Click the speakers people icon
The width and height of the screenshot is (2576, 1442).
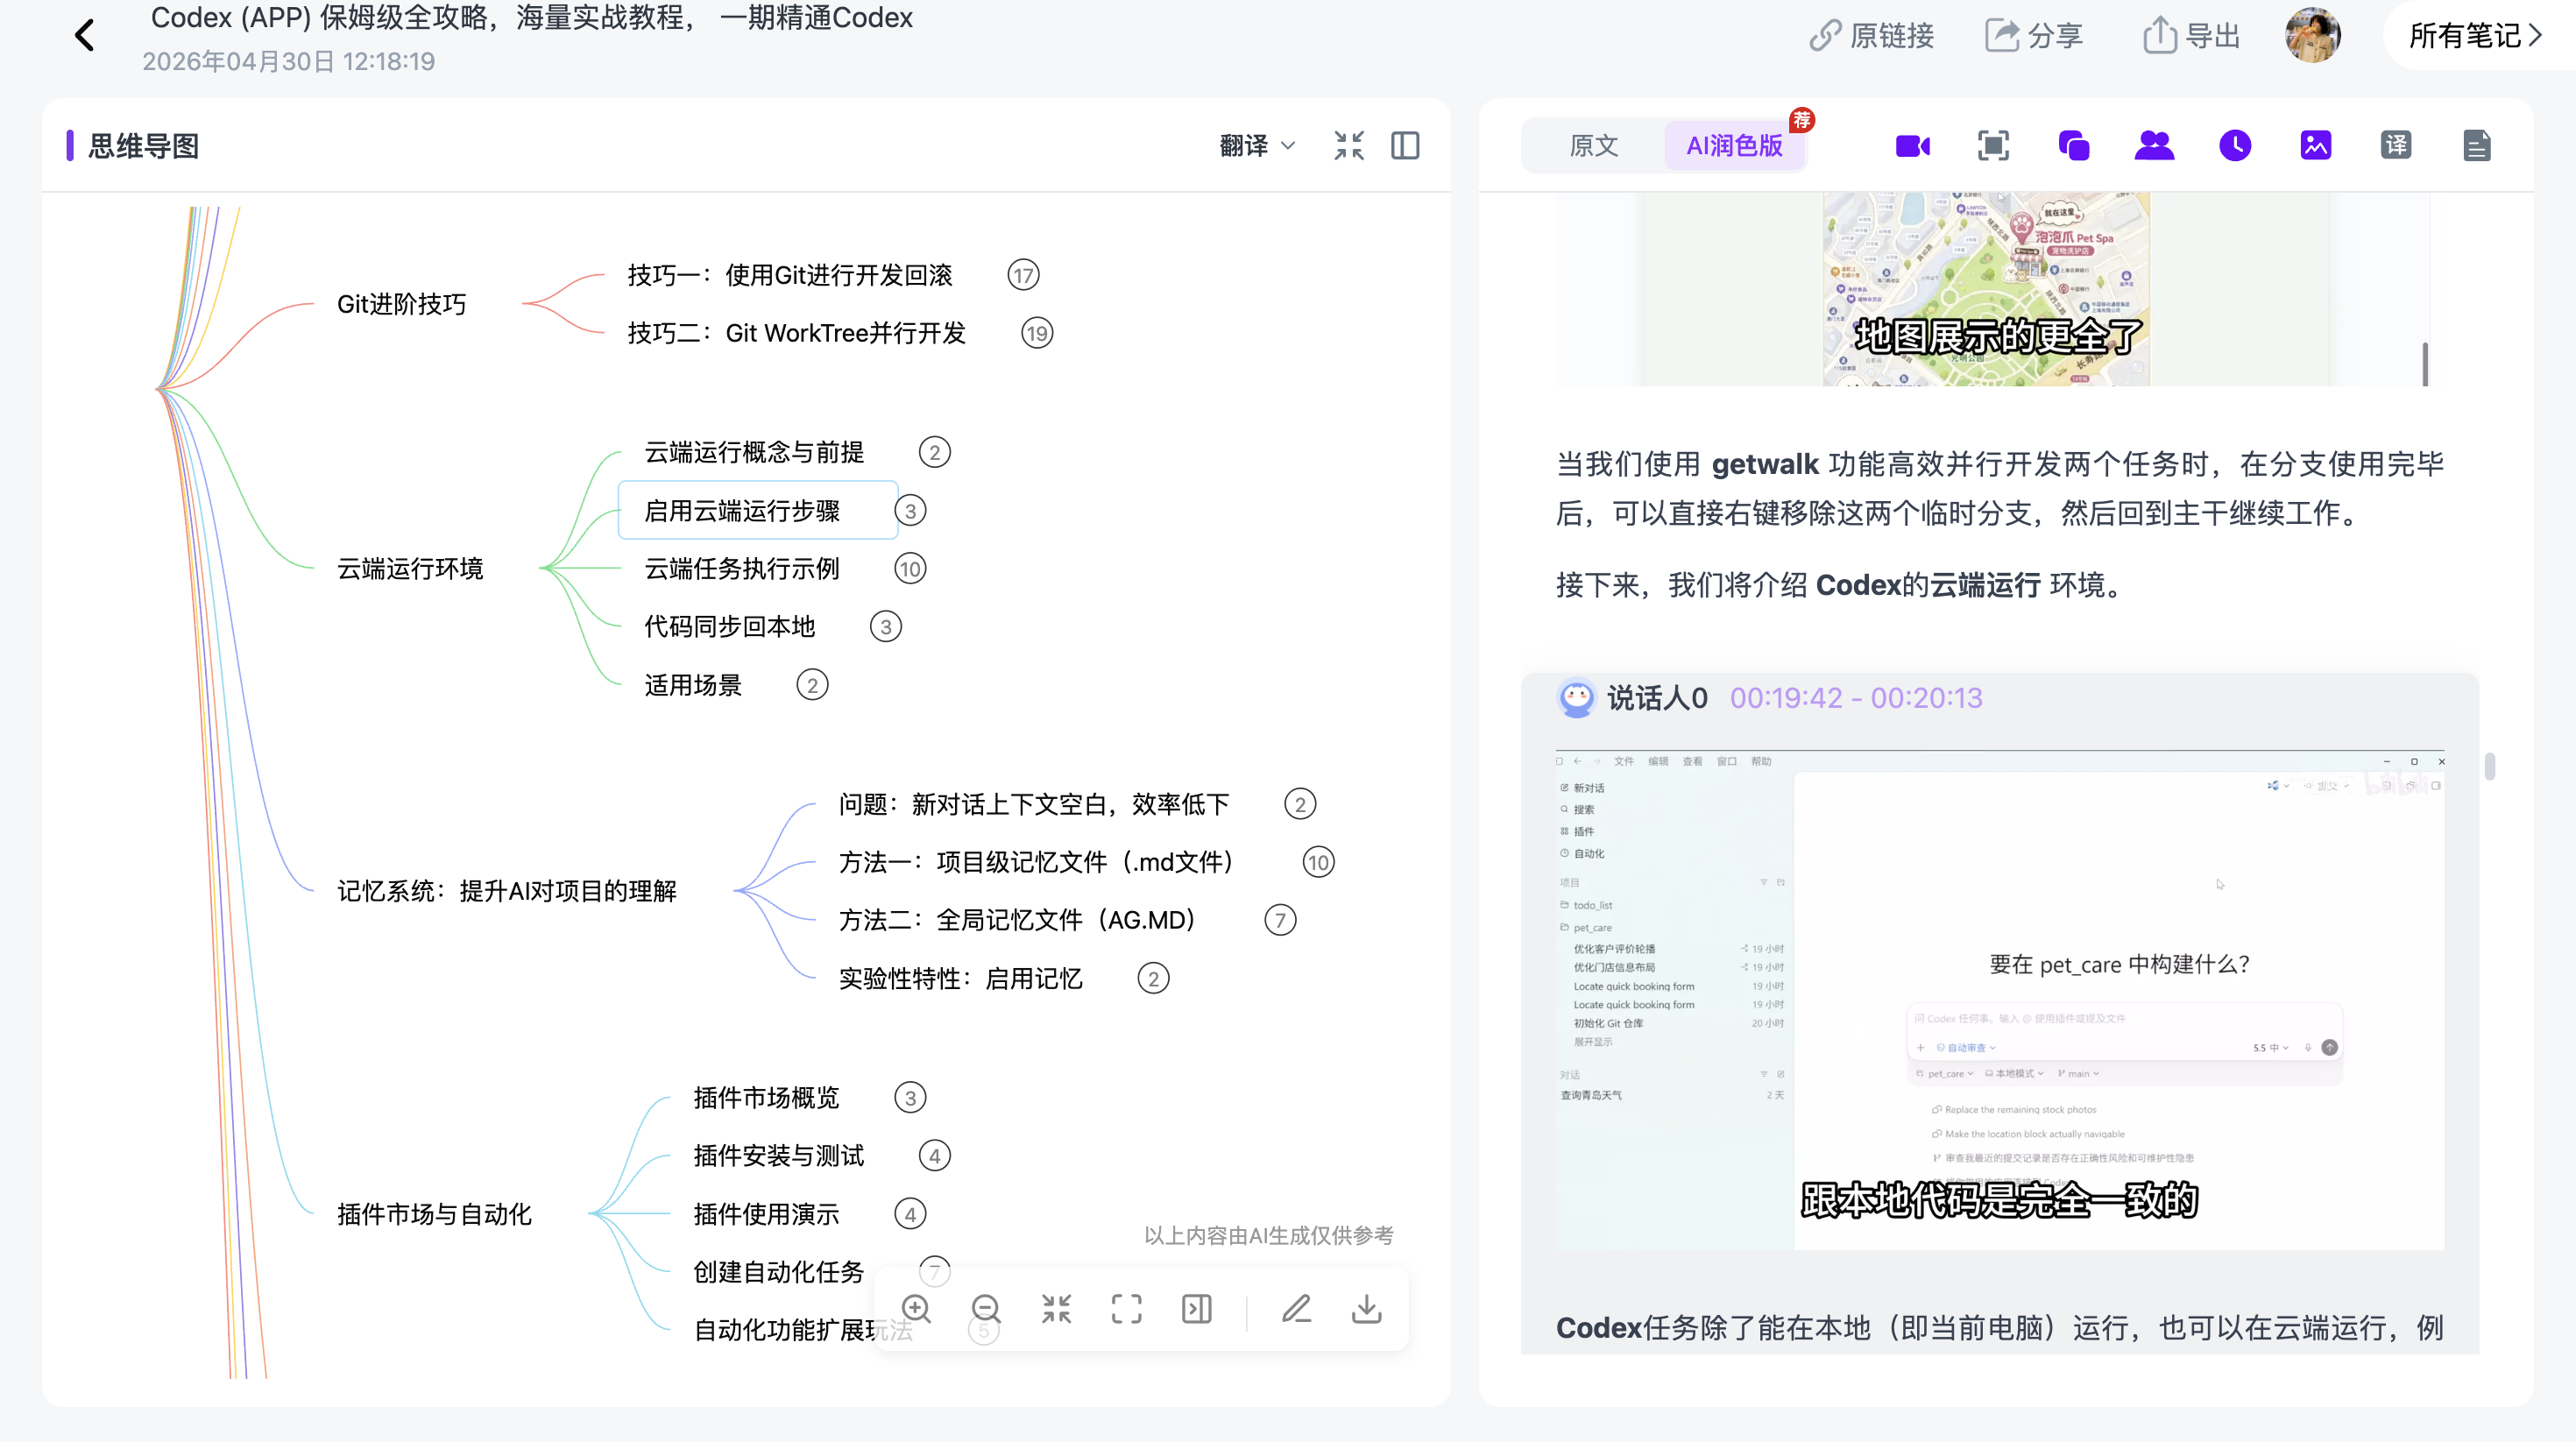click(x=2154, y=146)
